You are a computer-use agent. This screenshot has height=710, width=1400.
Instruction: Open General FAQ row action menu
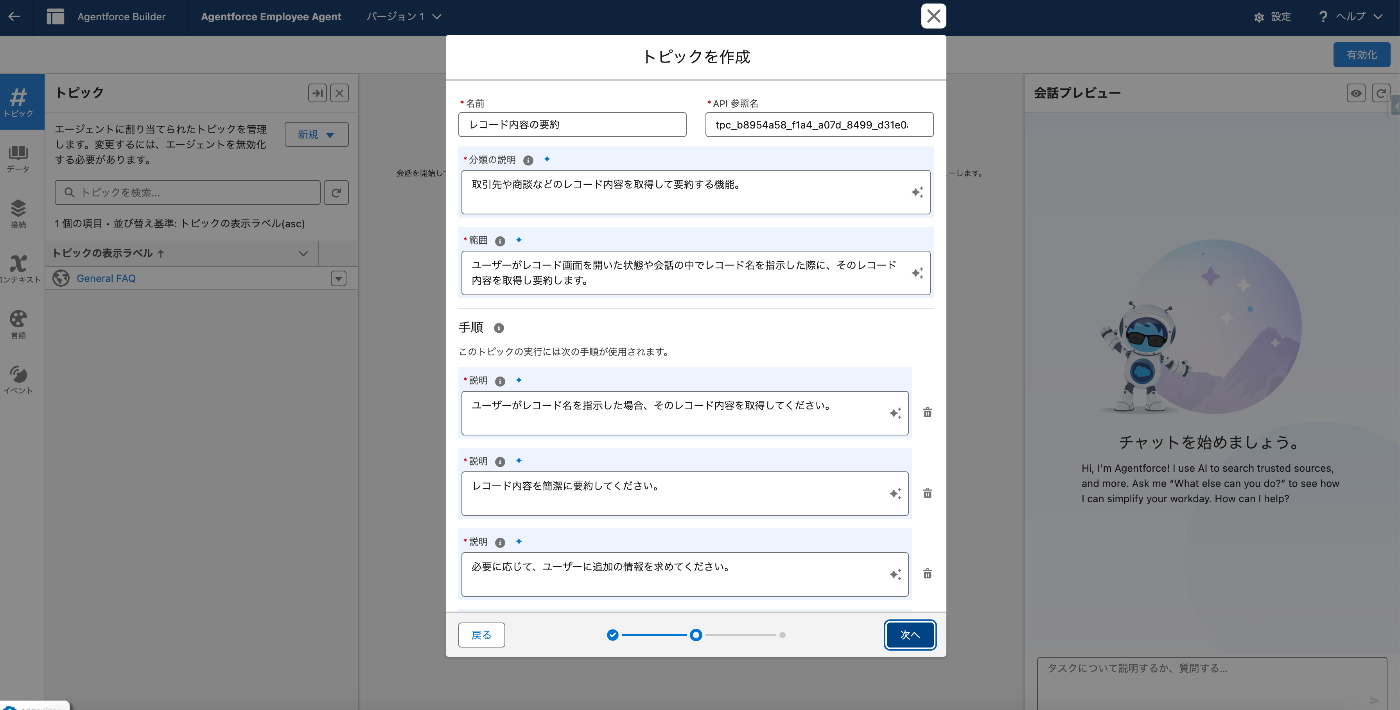[x=338, y=279]
